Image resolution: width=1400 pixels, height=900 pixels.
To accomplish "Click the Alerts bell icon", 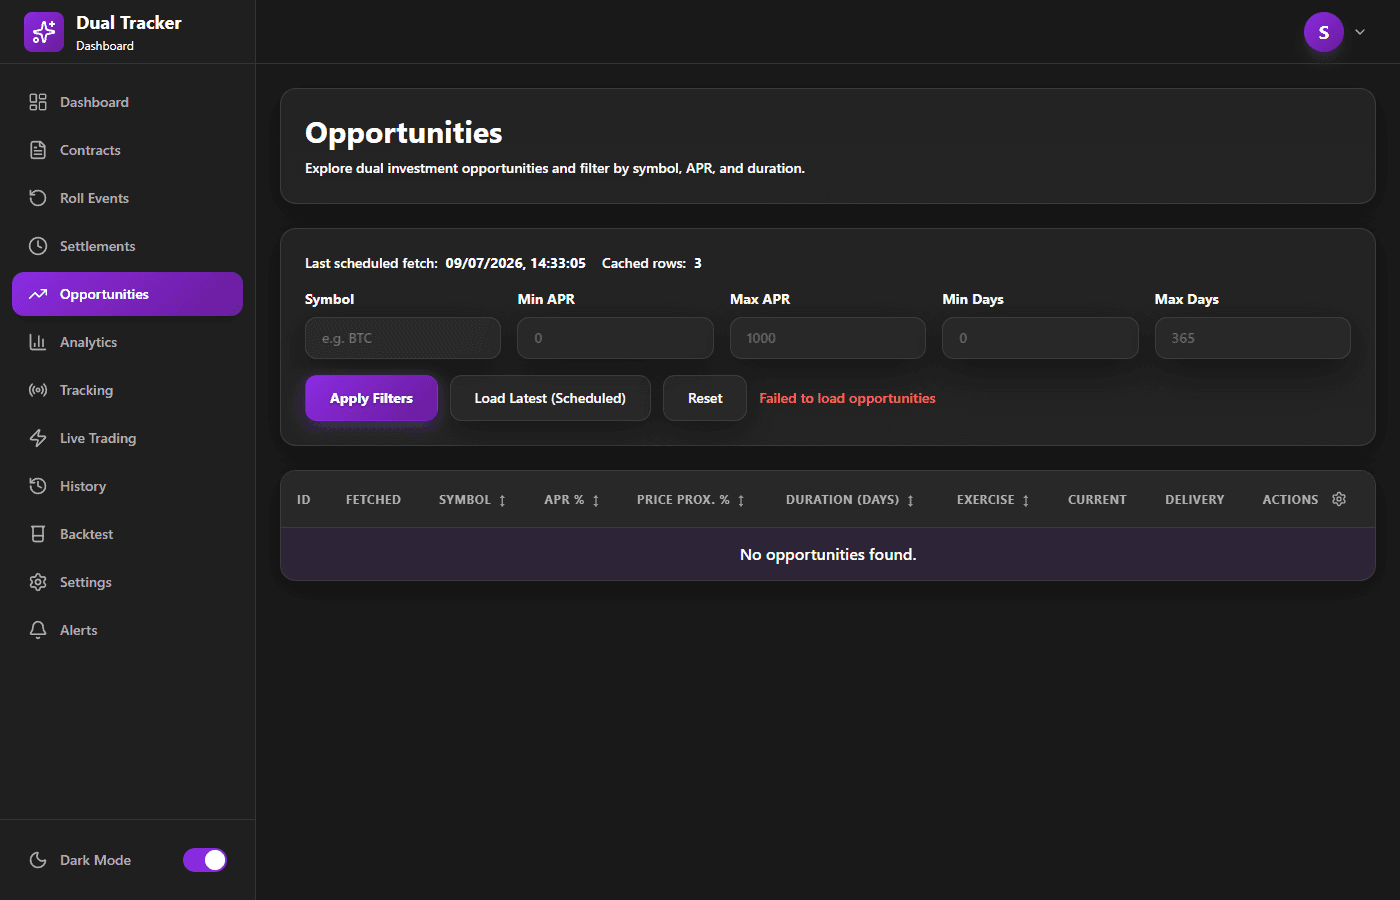I will pyautogui.click(x=38, y=630).
